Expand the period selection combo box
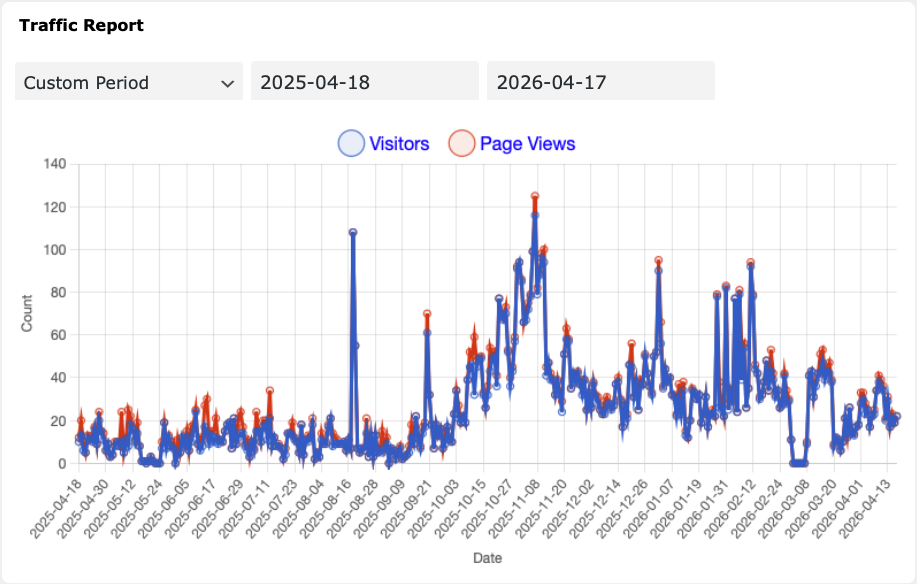Viewport: 917px width, 584px height. [x=128, y=81]
